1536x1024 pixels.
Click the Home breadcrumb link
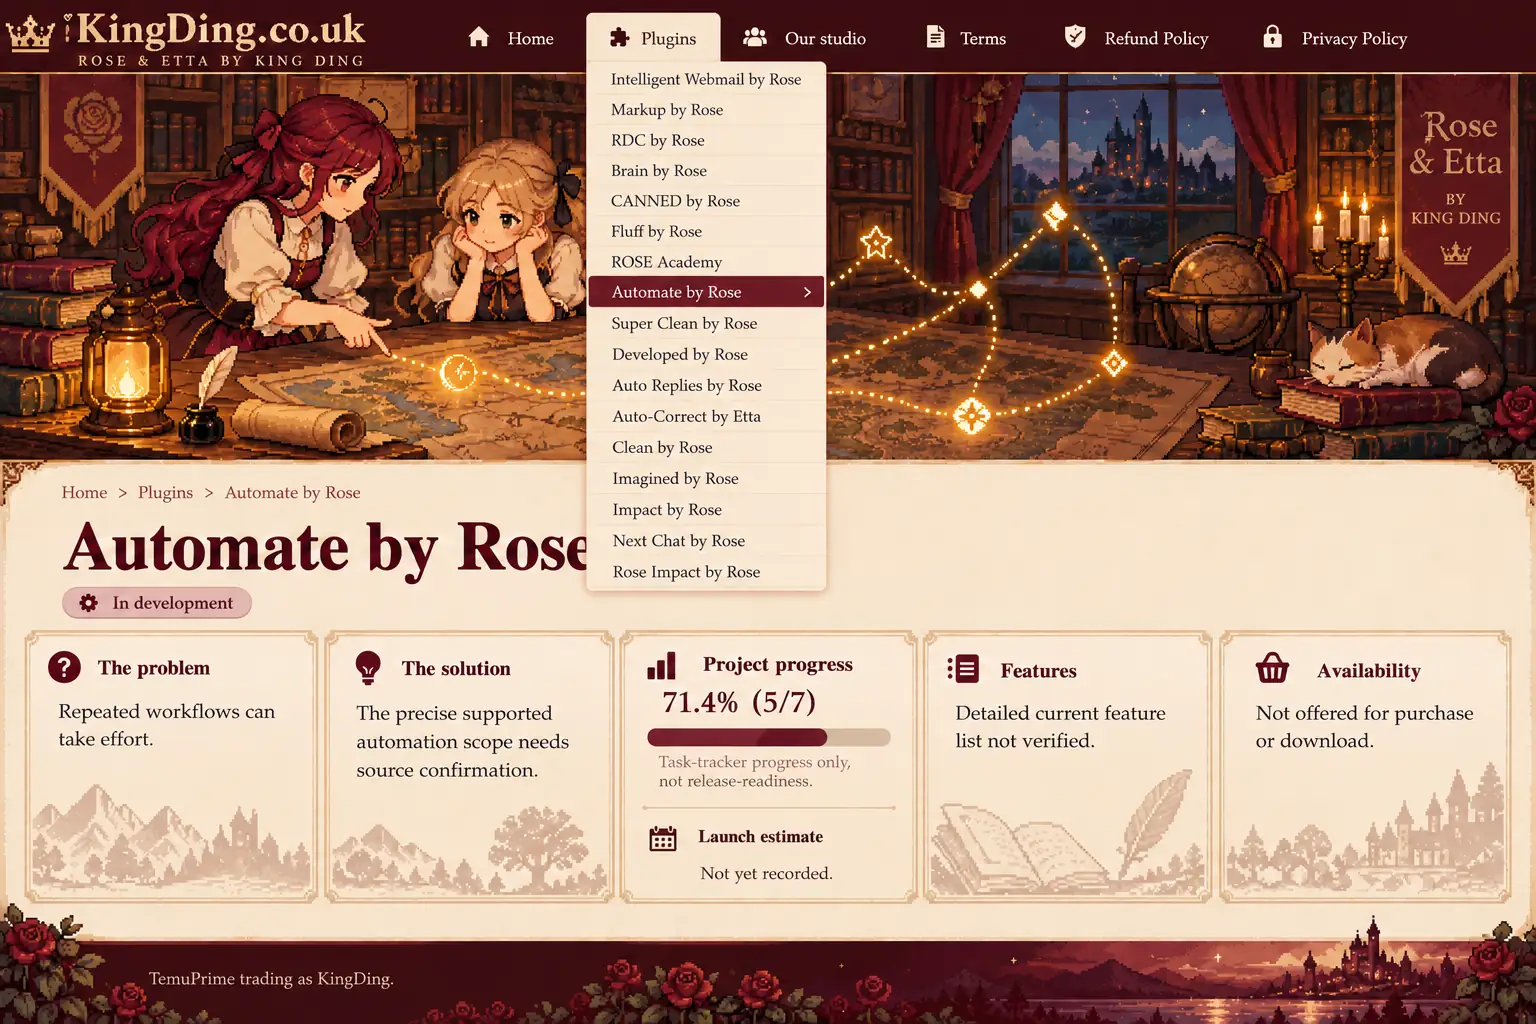pos(84,492)
